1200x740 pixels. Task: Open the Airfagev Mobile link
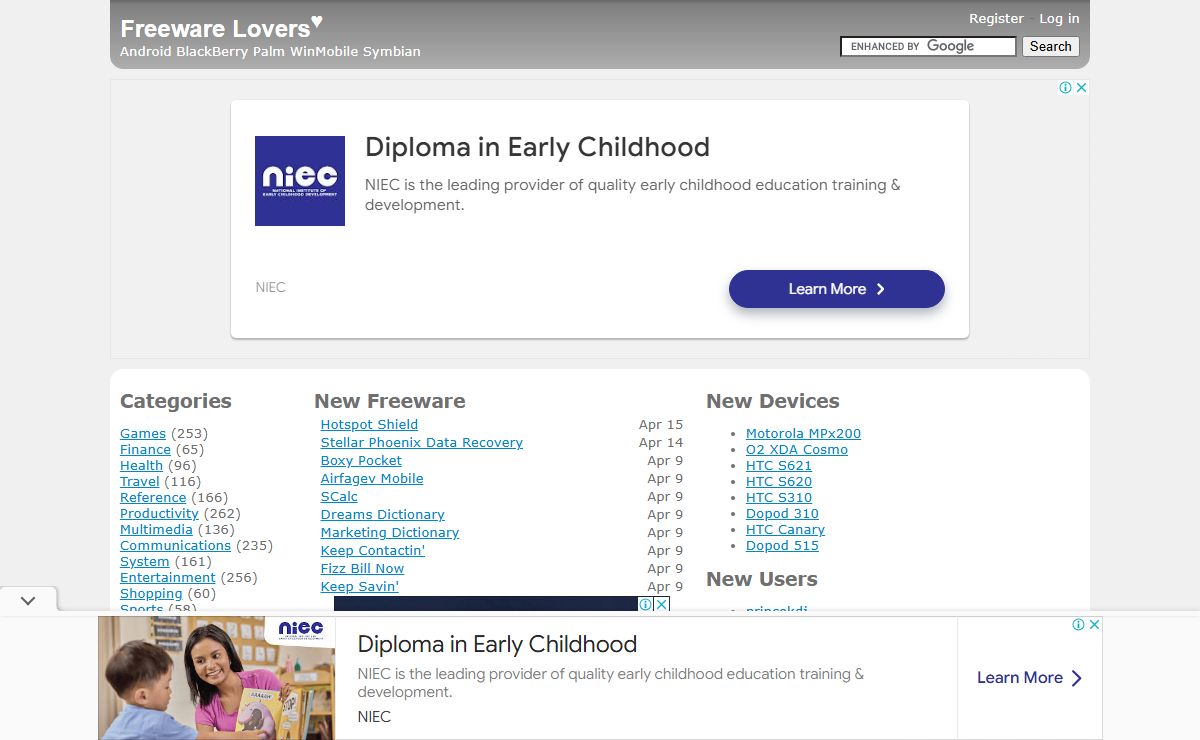pos(372,478)
